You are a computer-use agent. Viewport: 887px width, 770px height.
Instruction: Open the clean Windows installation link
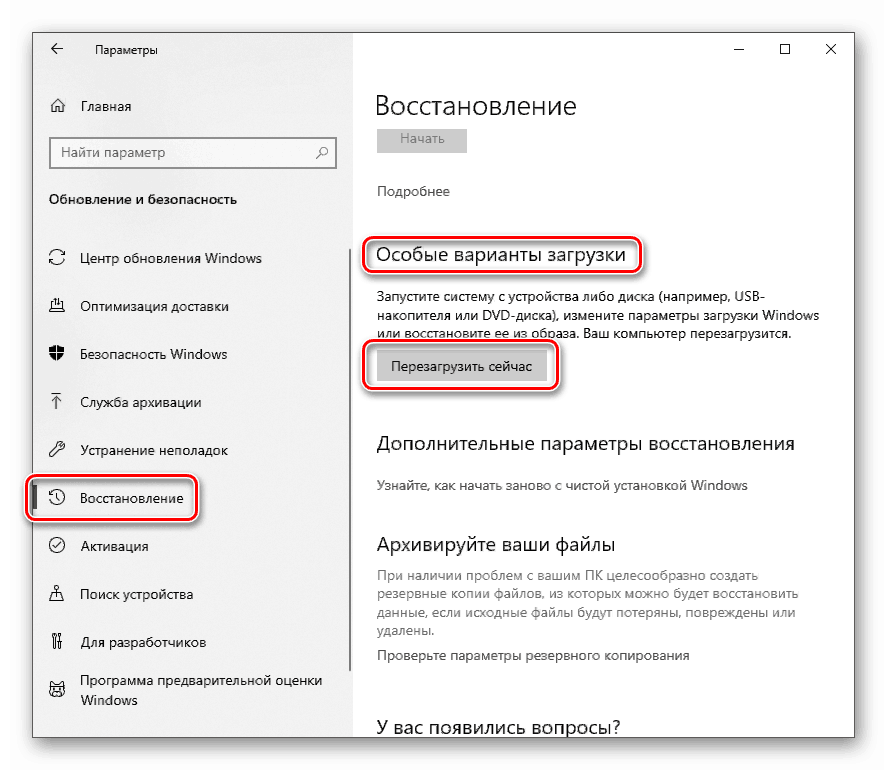point(562,486)
